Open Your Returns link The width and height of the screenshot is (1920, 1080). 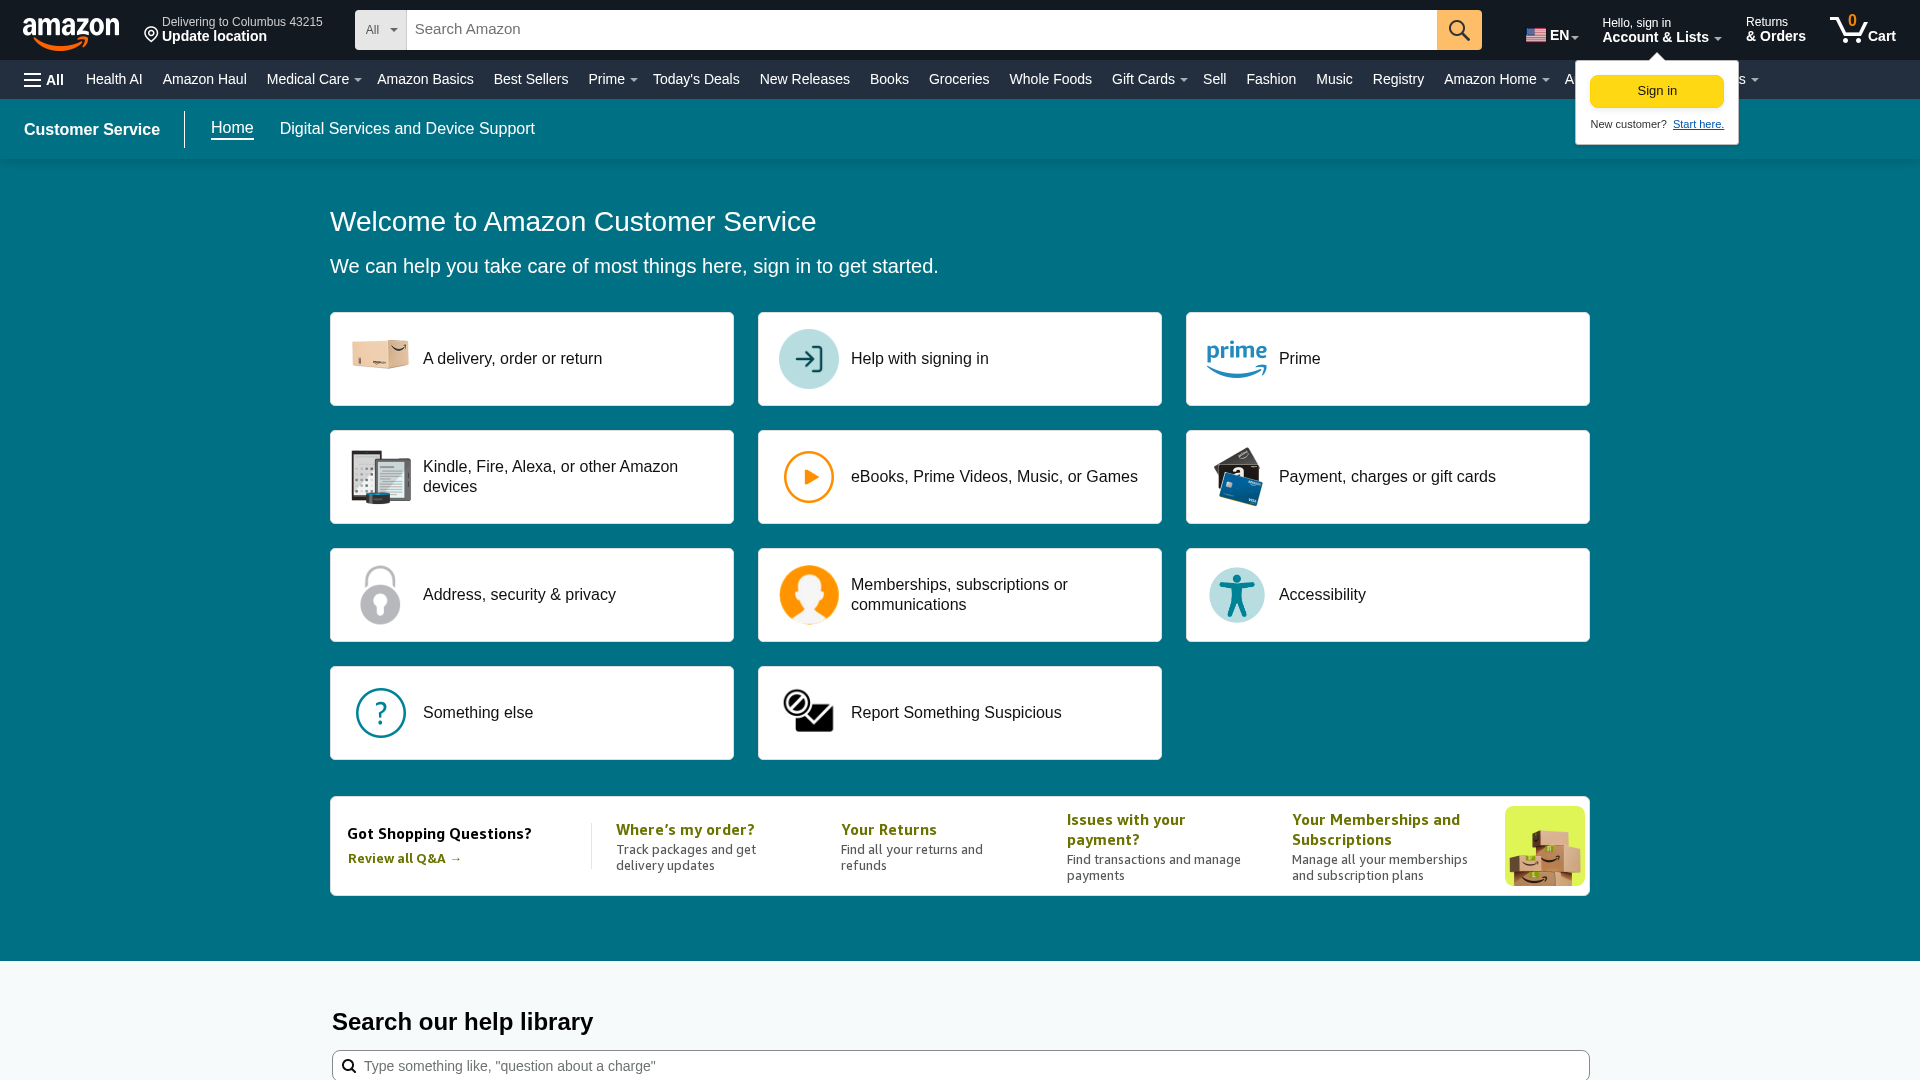[889, 830]
